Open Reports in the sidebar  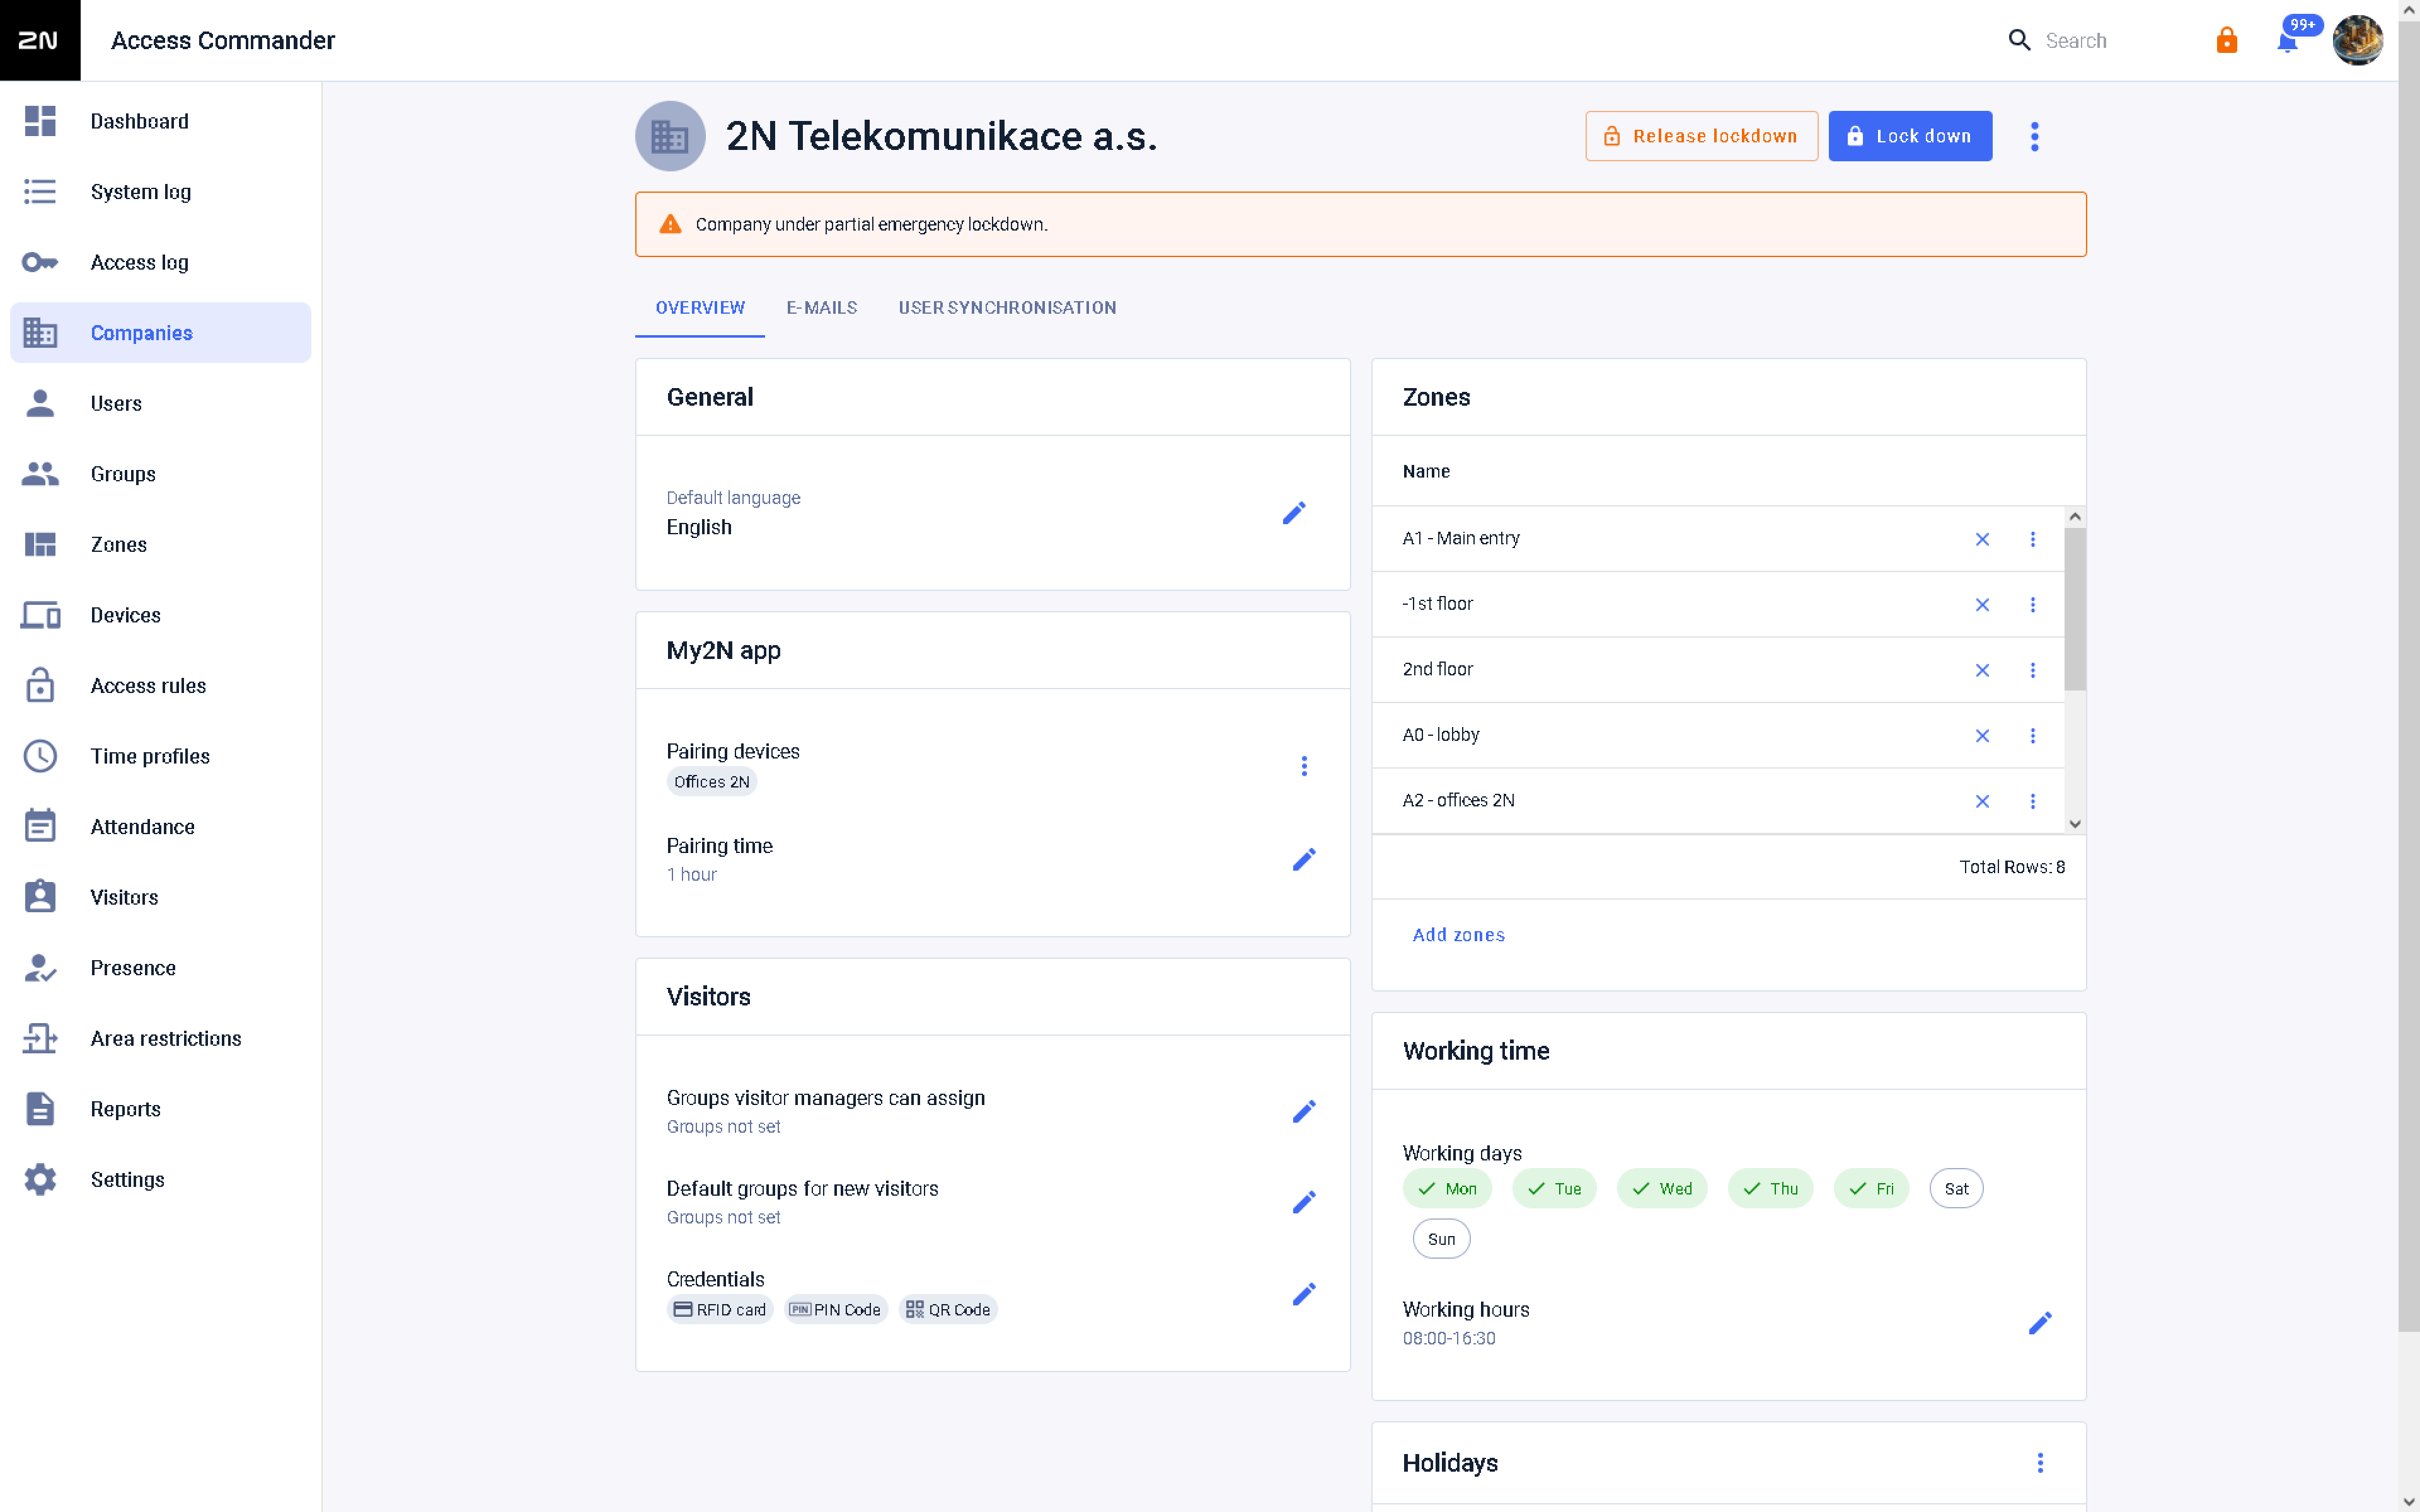160,1109
